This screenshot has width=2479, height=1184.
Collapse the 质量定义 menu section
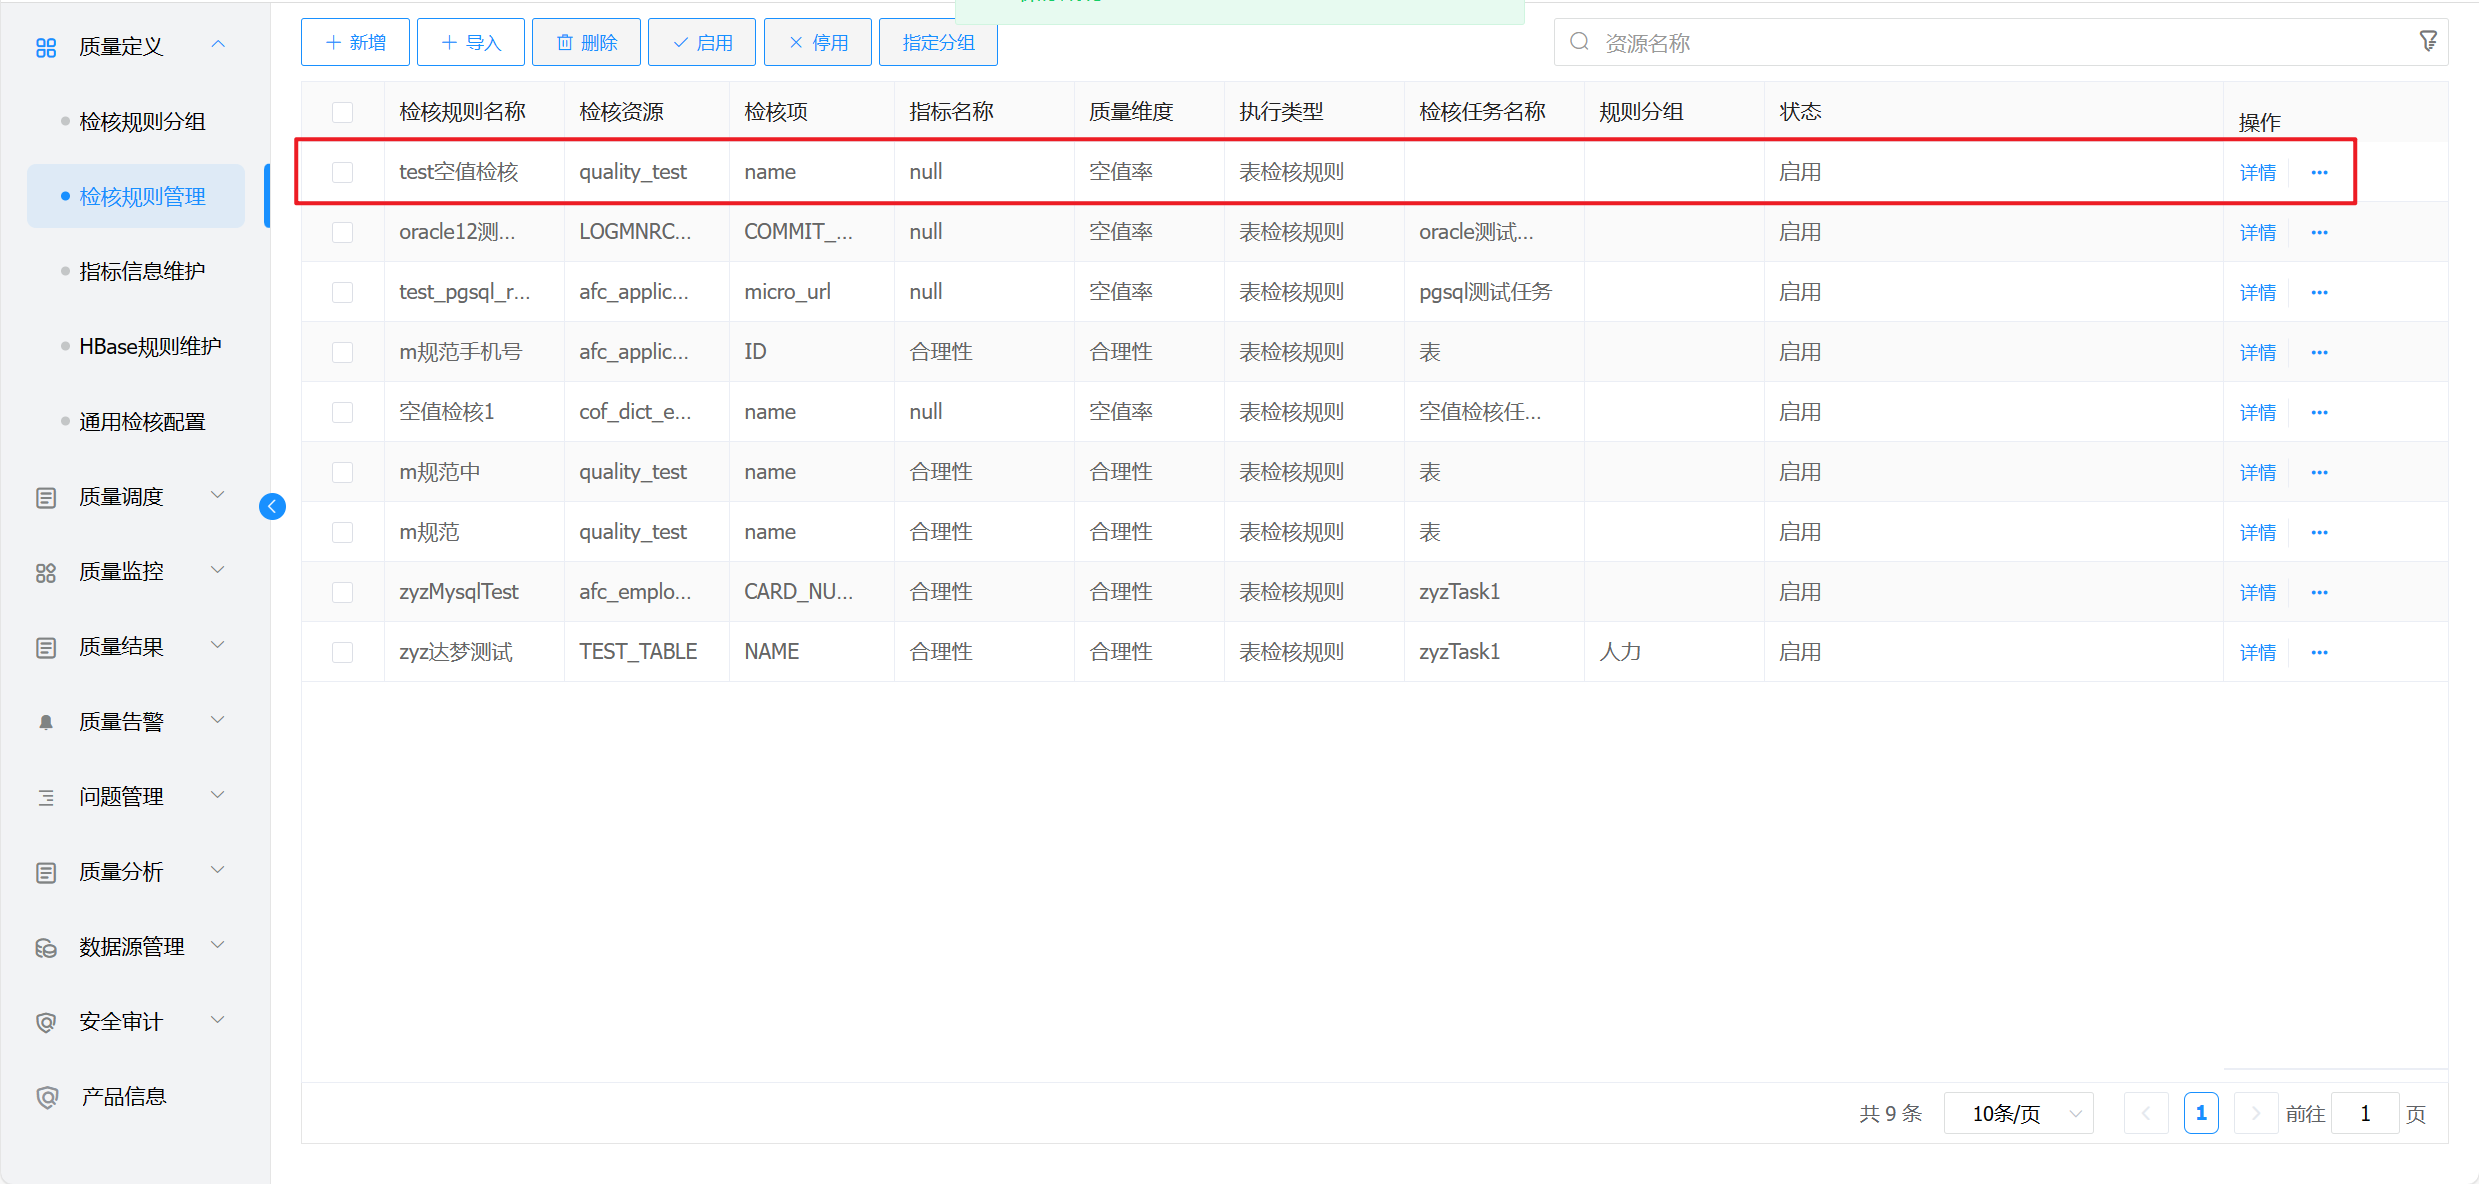[x=218, y=46]
